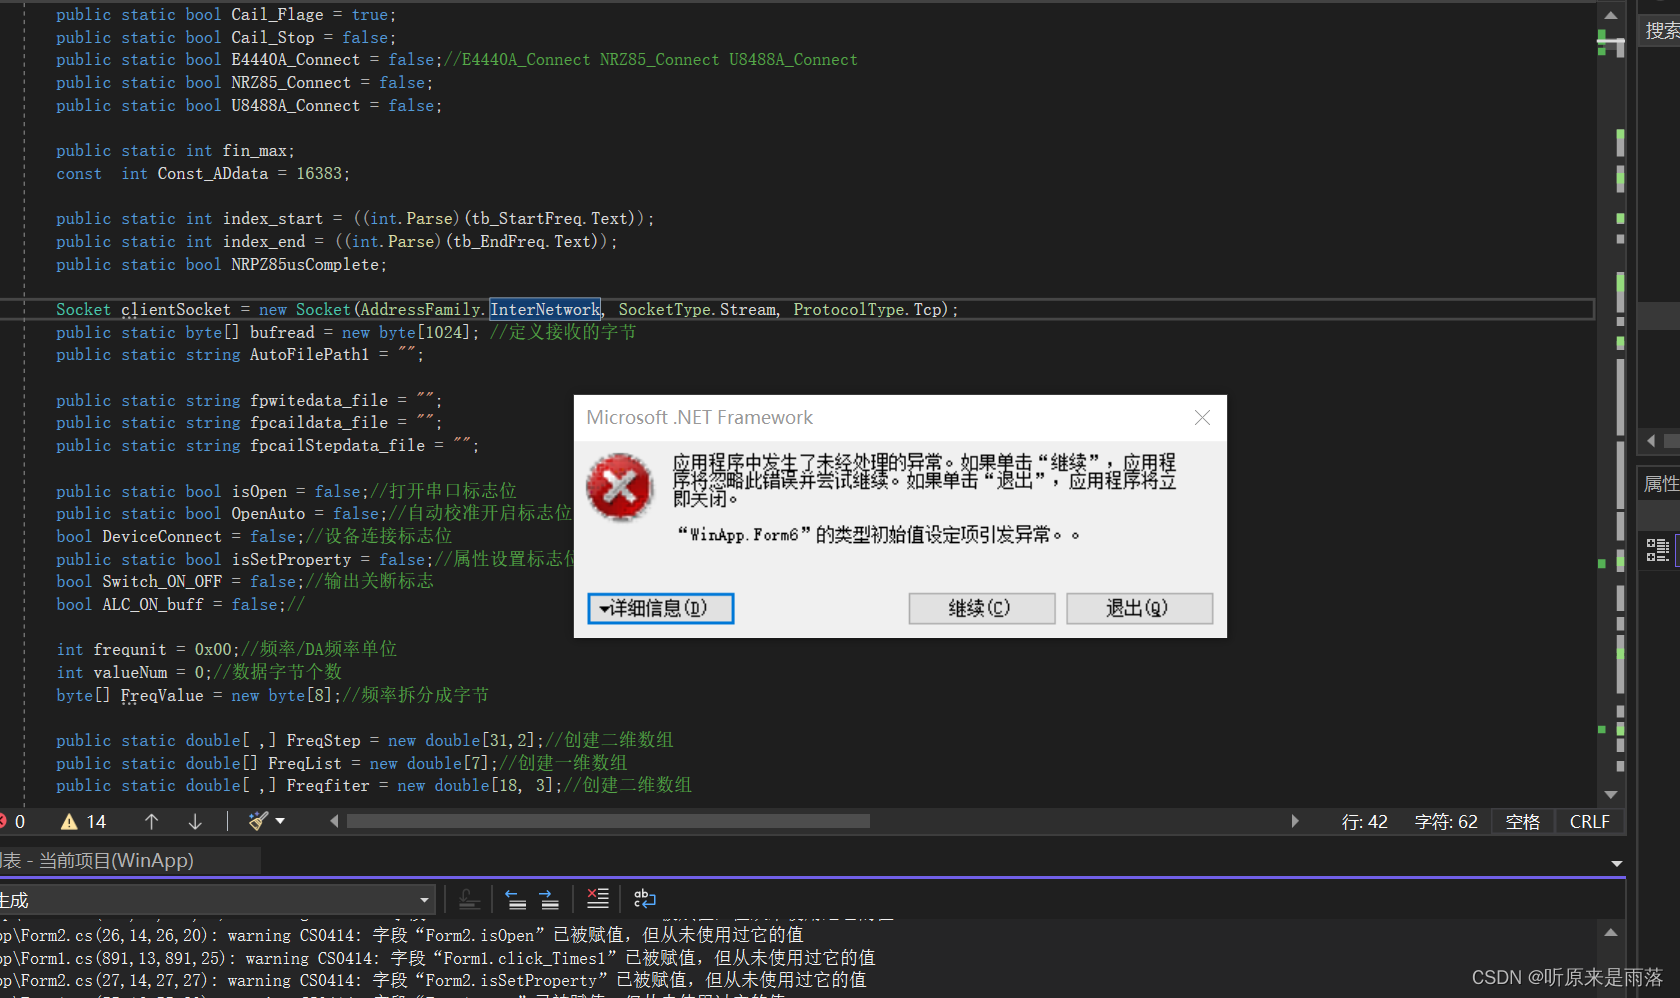
Task: Click the DeviceConnect = false code line
Action: tap(254, 536)
